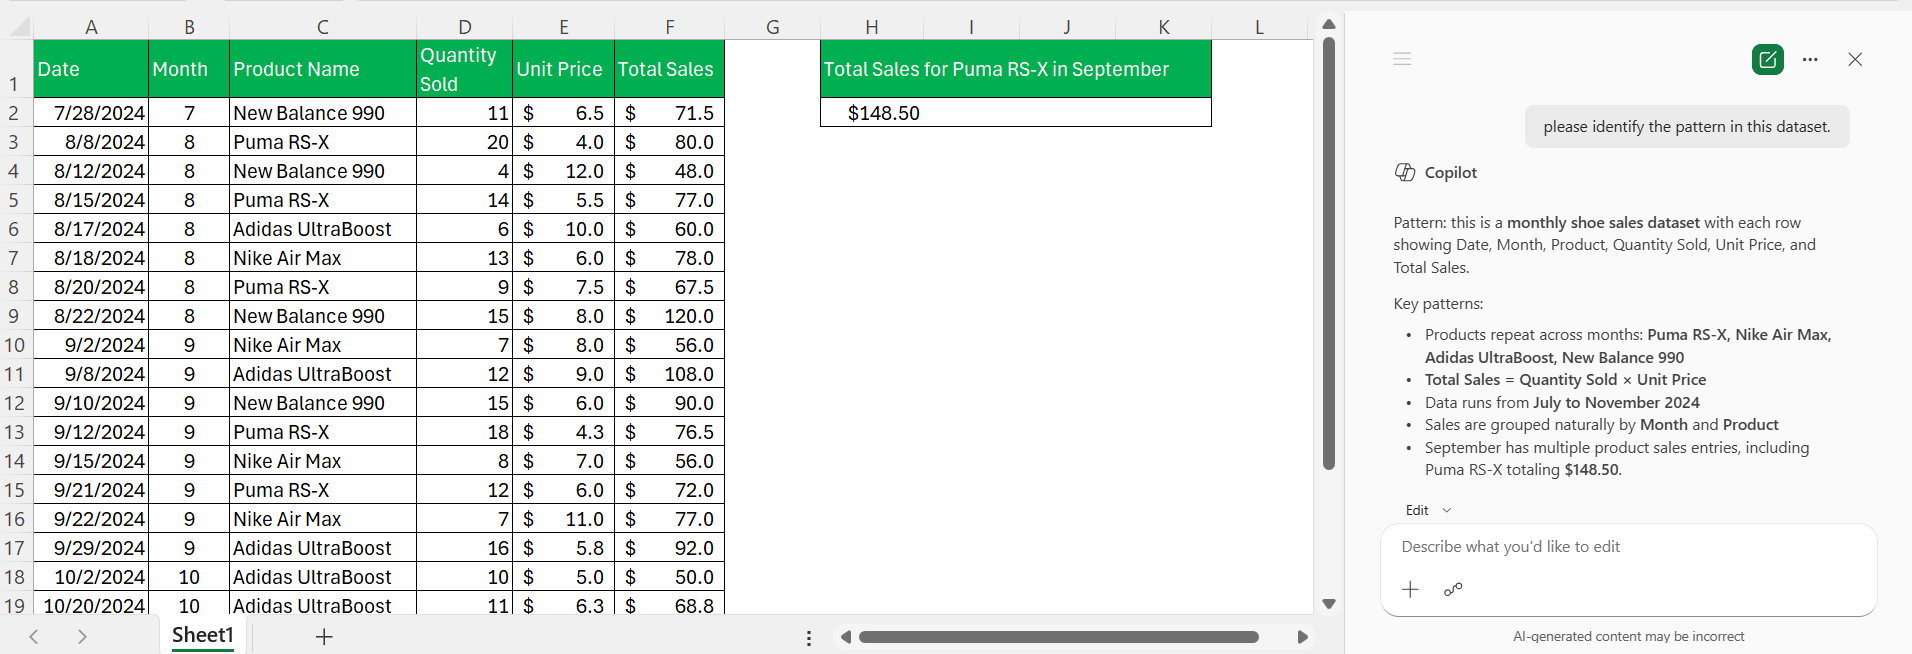Viewport: 1912px width, 654px height.
Task: Select 'Puma RS-X' in row 13
Action: 323,432
